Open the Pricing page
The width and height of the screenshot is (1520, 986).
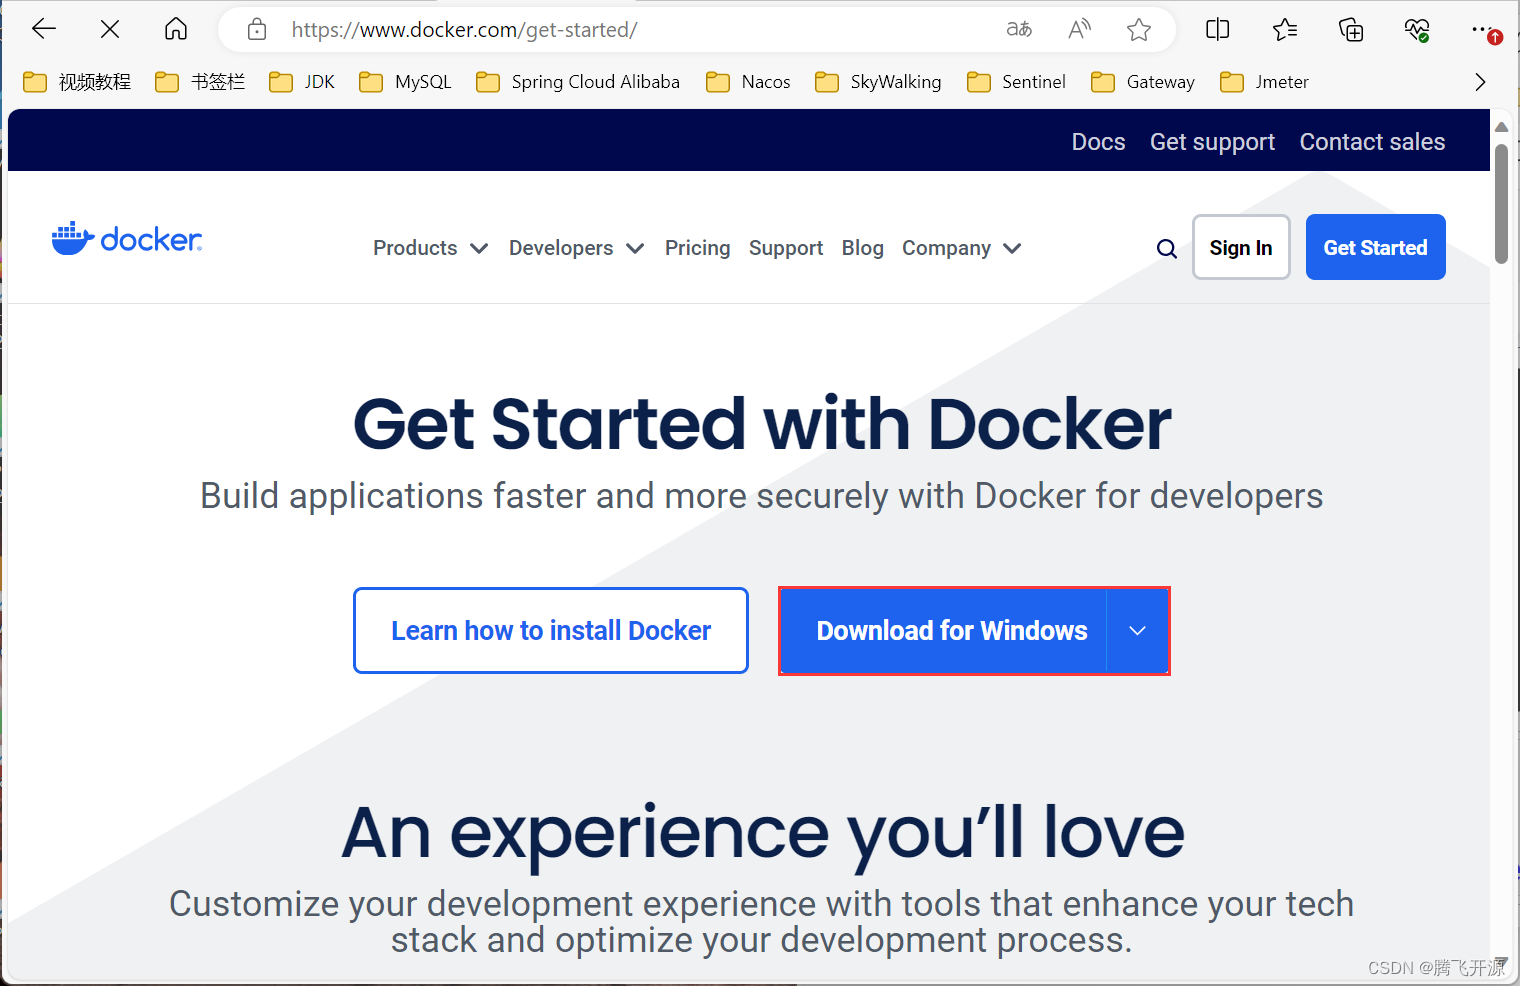pyautogui.click(x=698, y=248)
